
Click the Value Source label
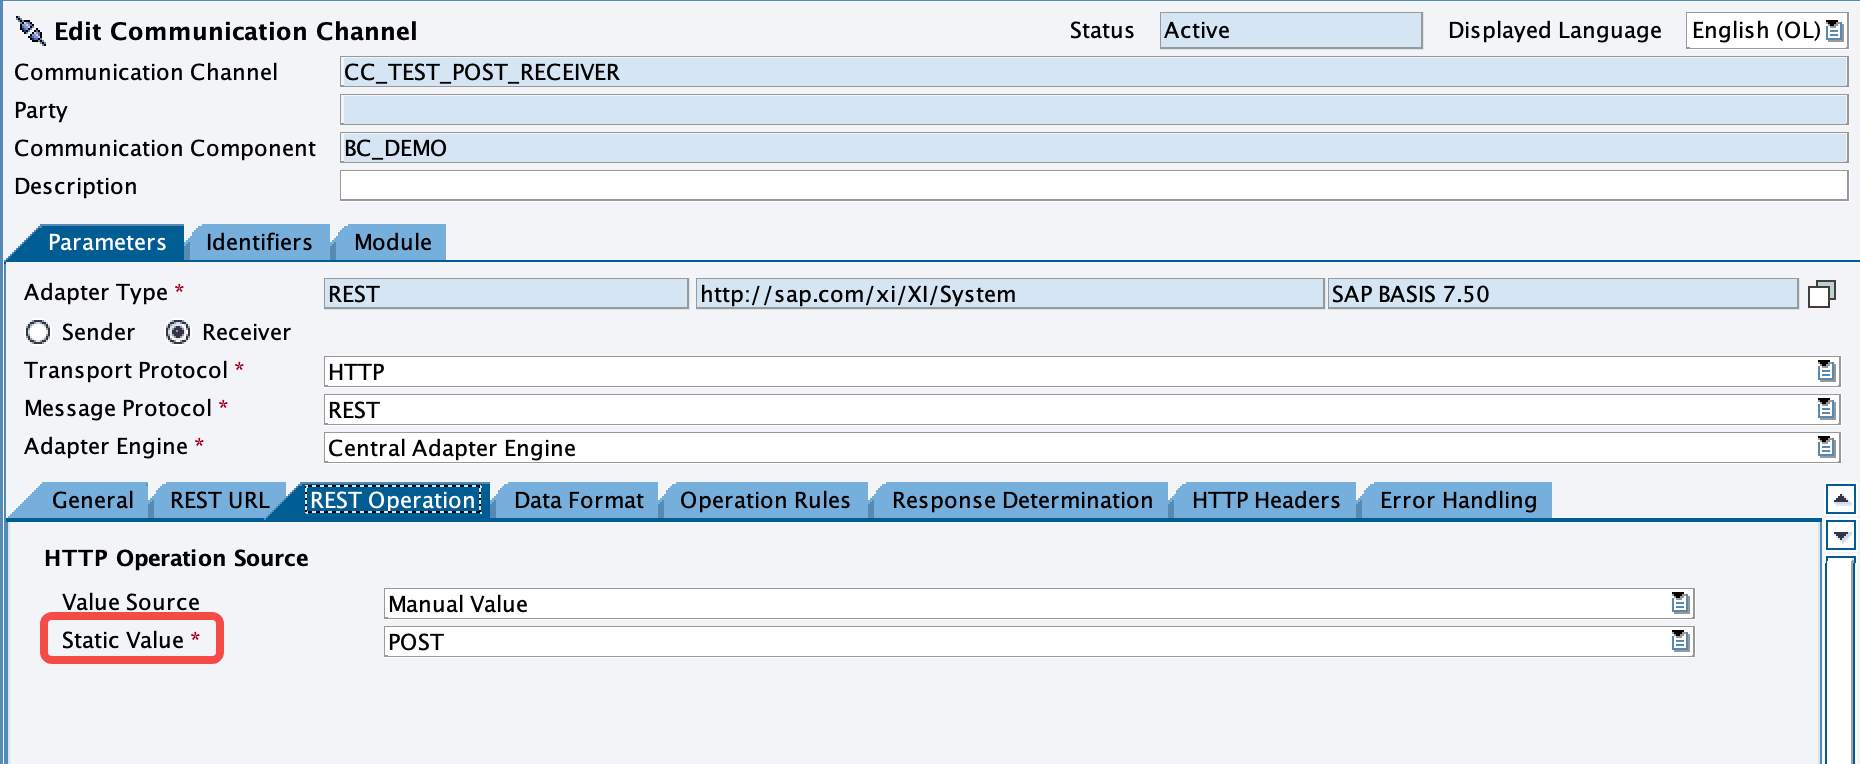pos(131,602)
